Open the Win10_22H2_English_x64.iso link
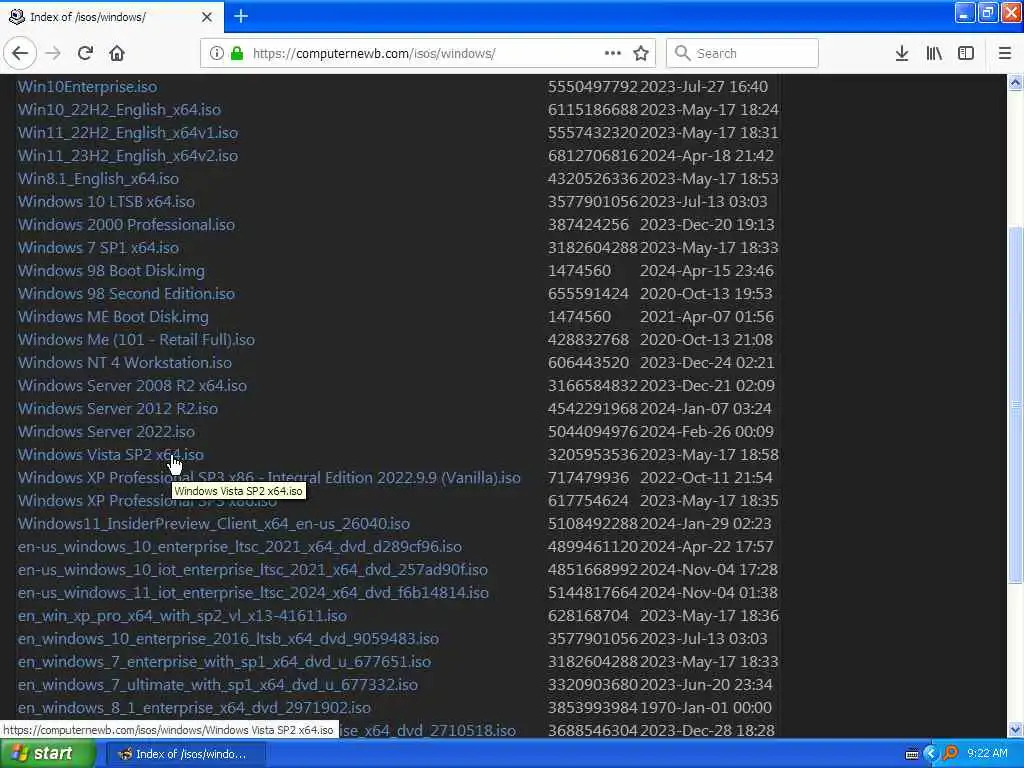Screen dimensions: 1024x768 [119, 110]
